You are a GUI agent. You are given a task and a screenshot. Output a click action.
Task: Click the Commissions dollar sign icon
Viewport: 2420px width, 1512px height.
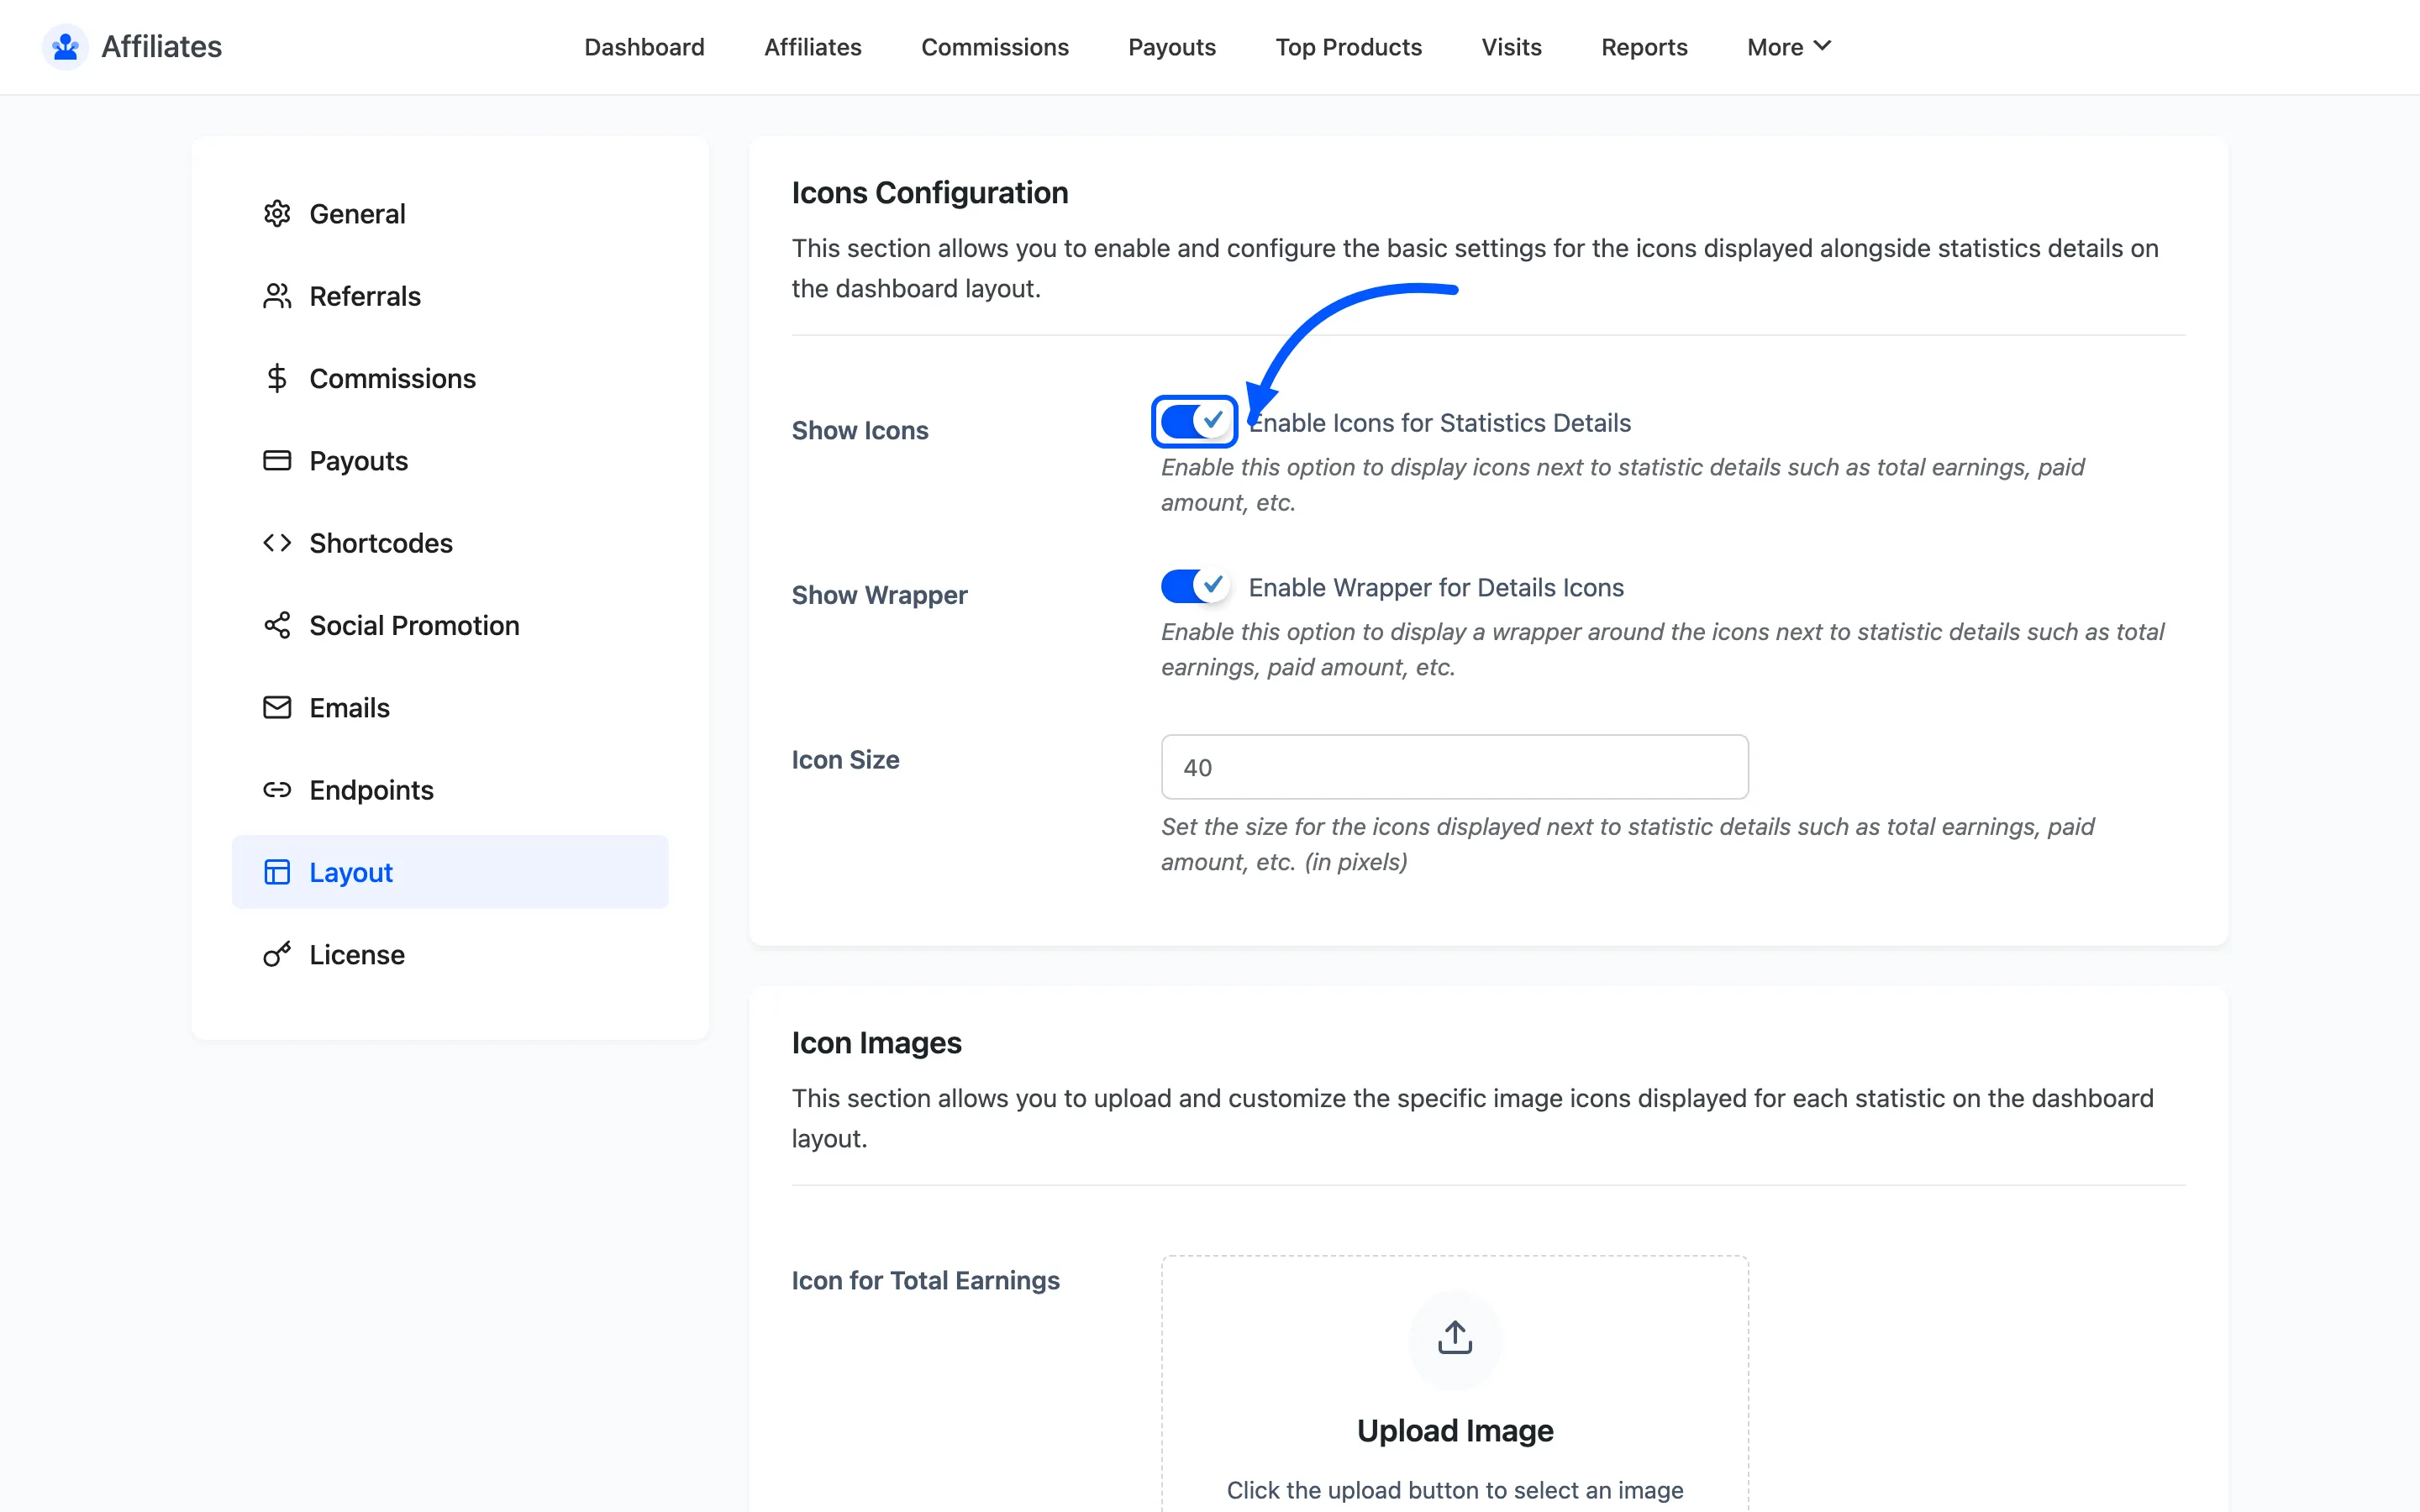(x=277, y=378)
